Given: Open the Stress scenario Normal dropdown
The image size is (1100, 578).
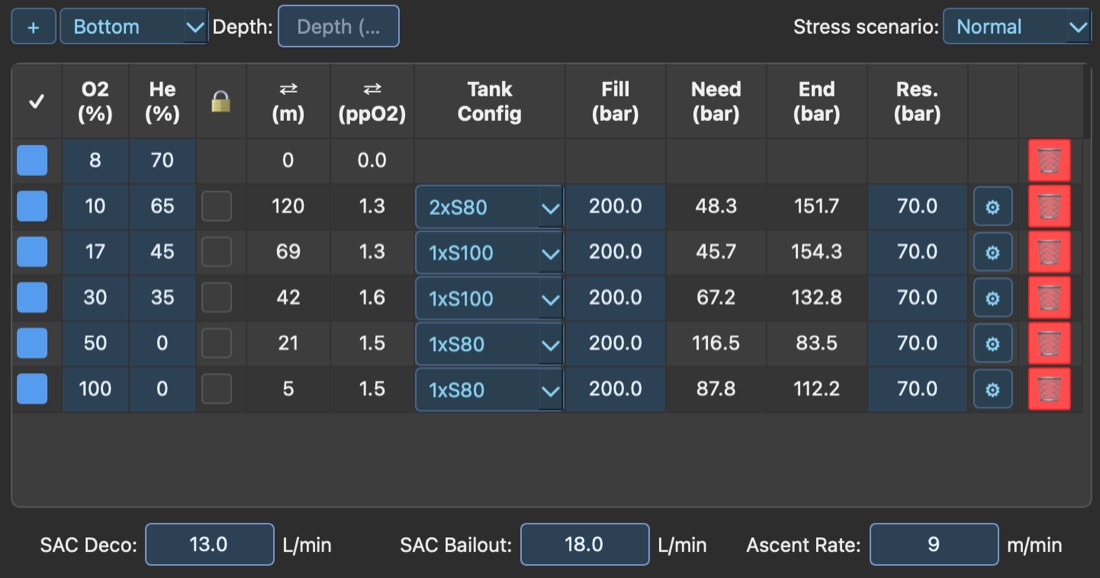Looking at the screenshot, I should pyautogui.click(x=1017, y=27).
